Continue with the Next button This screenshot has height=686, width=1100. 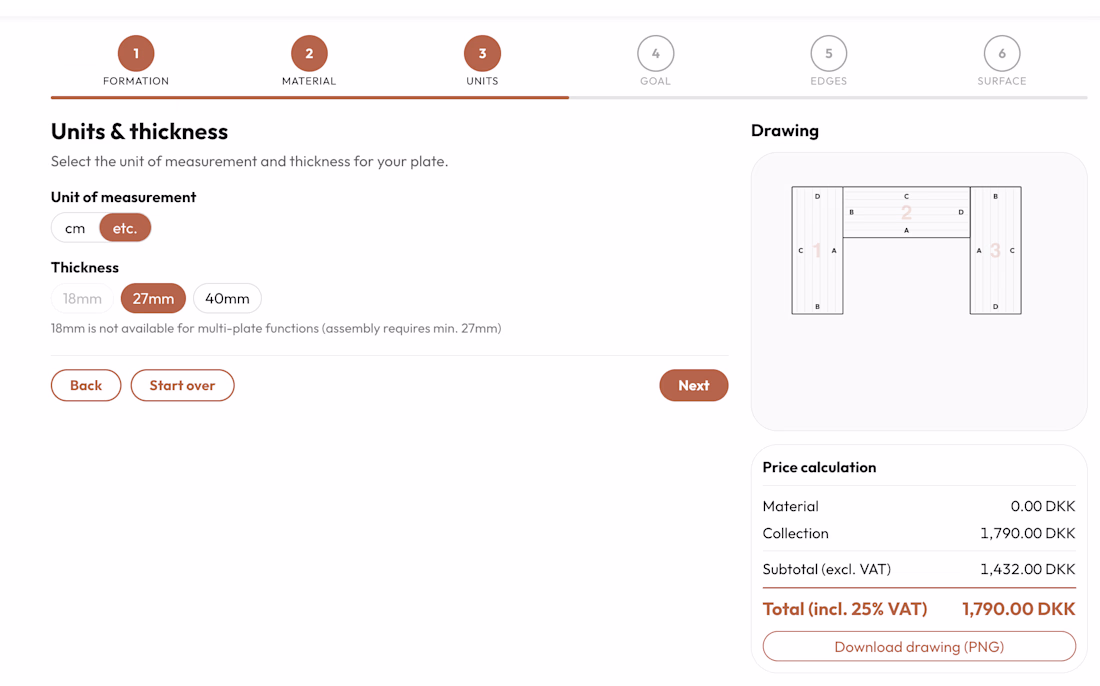694,385
